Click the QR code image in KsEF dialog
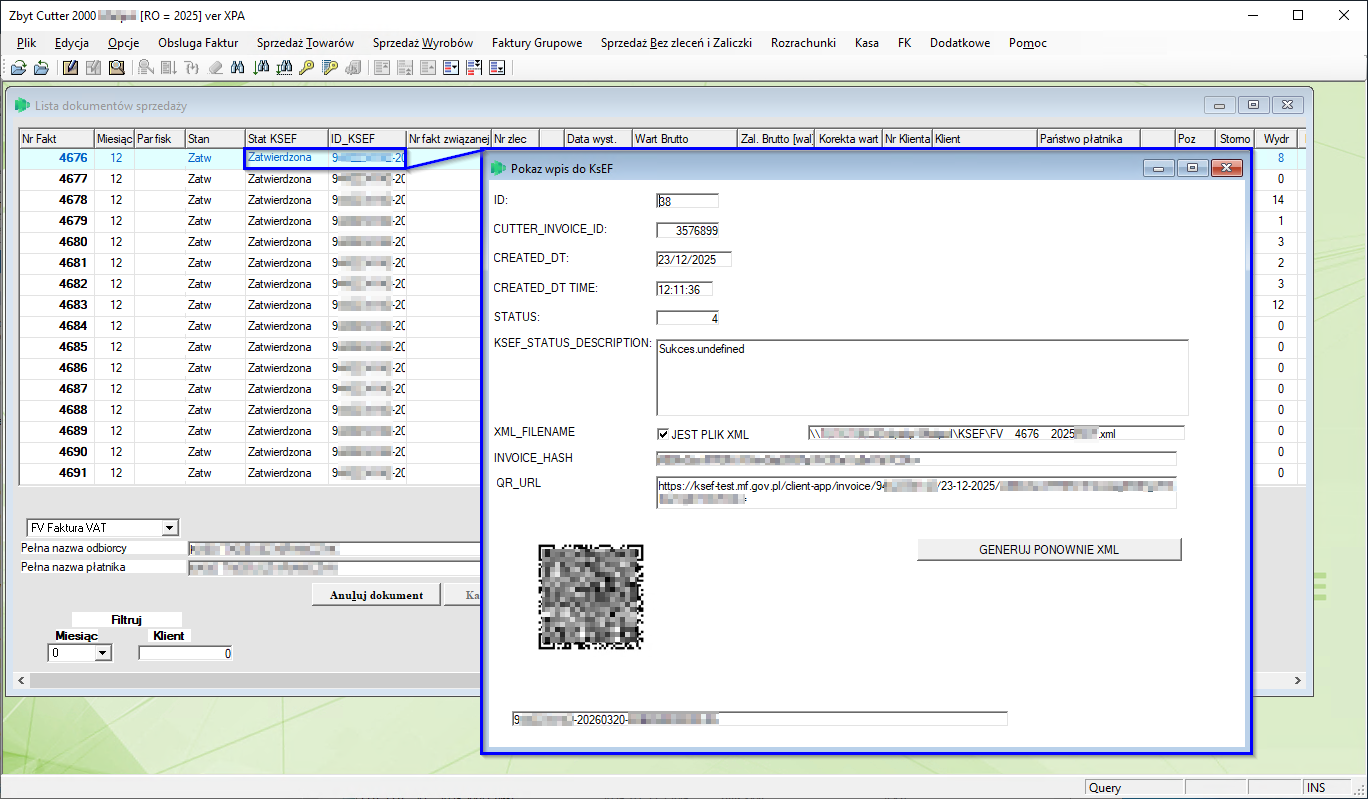The image size is (1368, 799). [591, 596]
